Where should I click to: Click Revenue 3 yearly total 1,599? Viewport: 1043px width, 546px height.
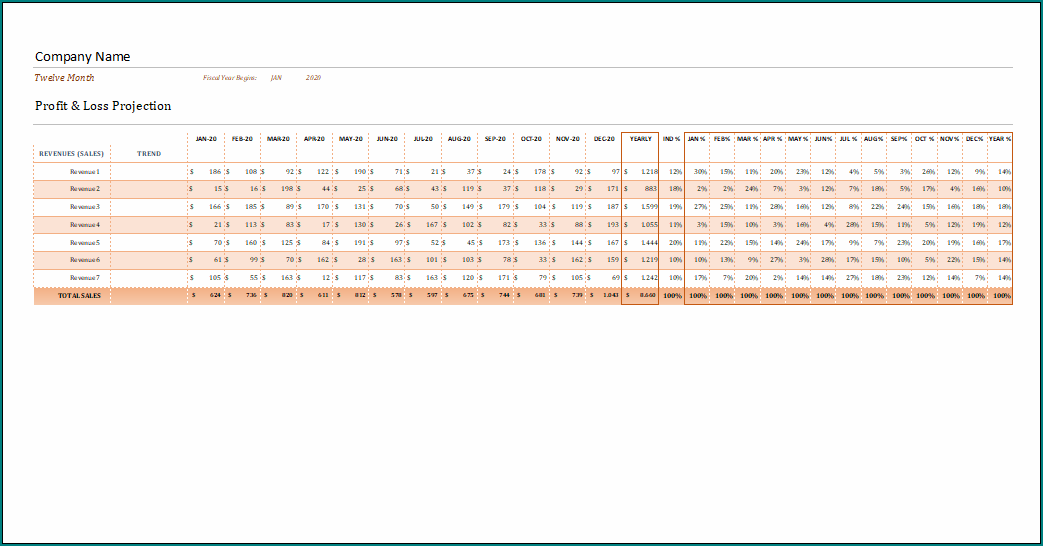649,207
